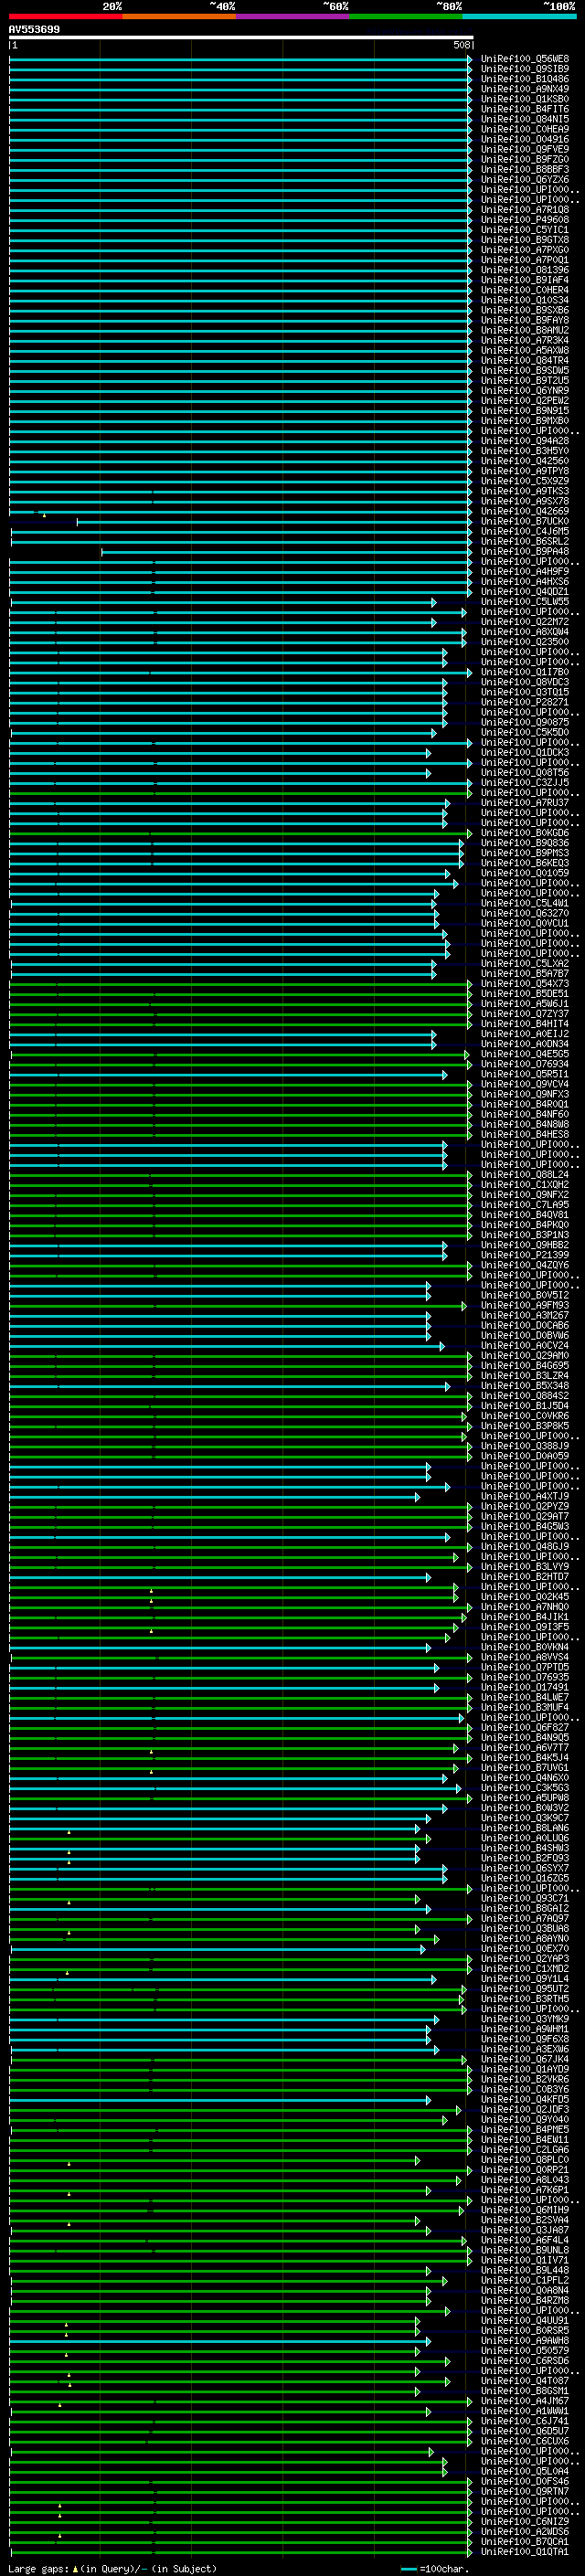Screen dimensions: 585x2576
Task: Select hit label UniRef100_A7PQD1
Action: tap(525, 260)
